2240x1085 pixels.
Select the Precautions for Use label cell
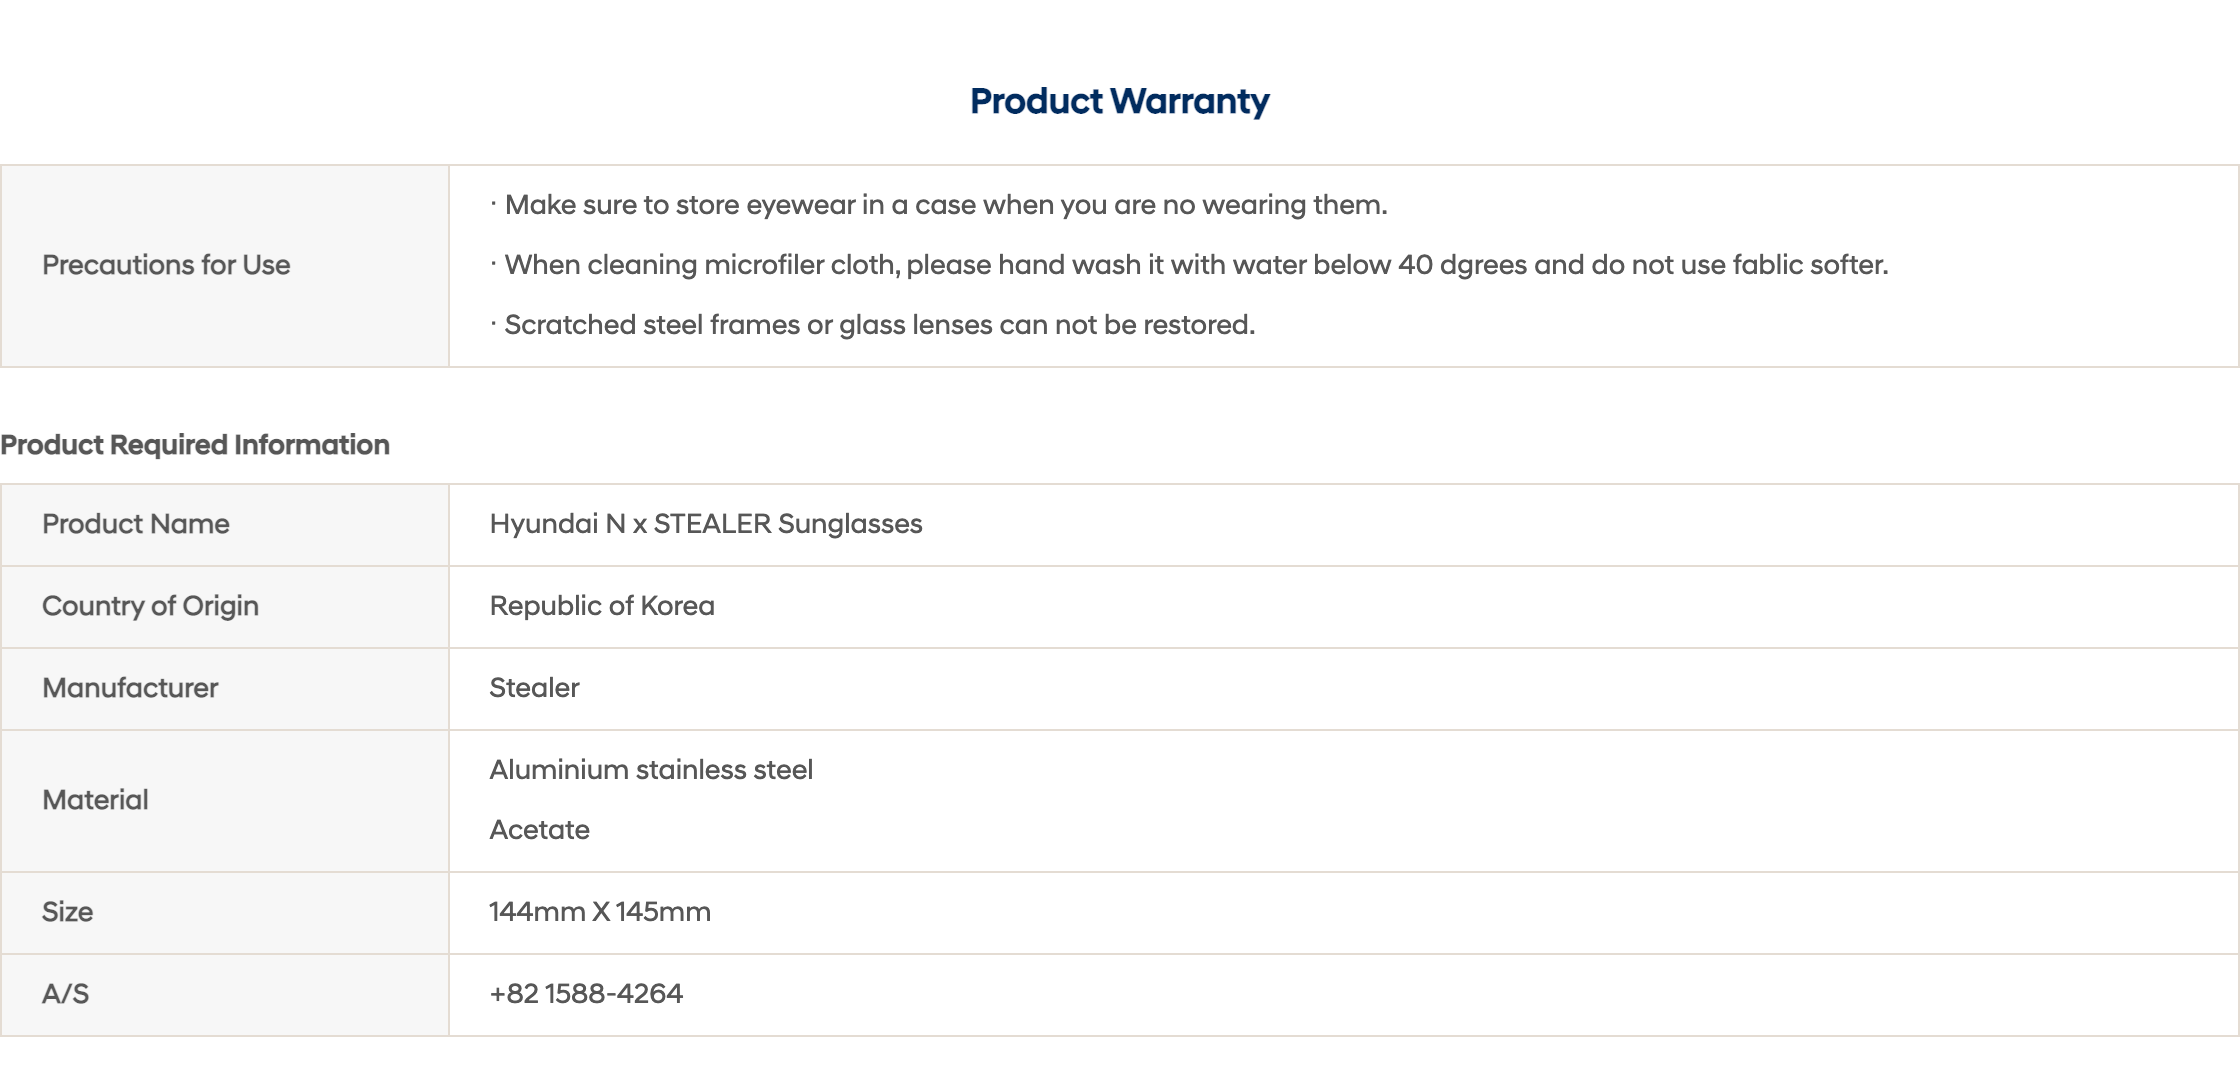[225, 266]
